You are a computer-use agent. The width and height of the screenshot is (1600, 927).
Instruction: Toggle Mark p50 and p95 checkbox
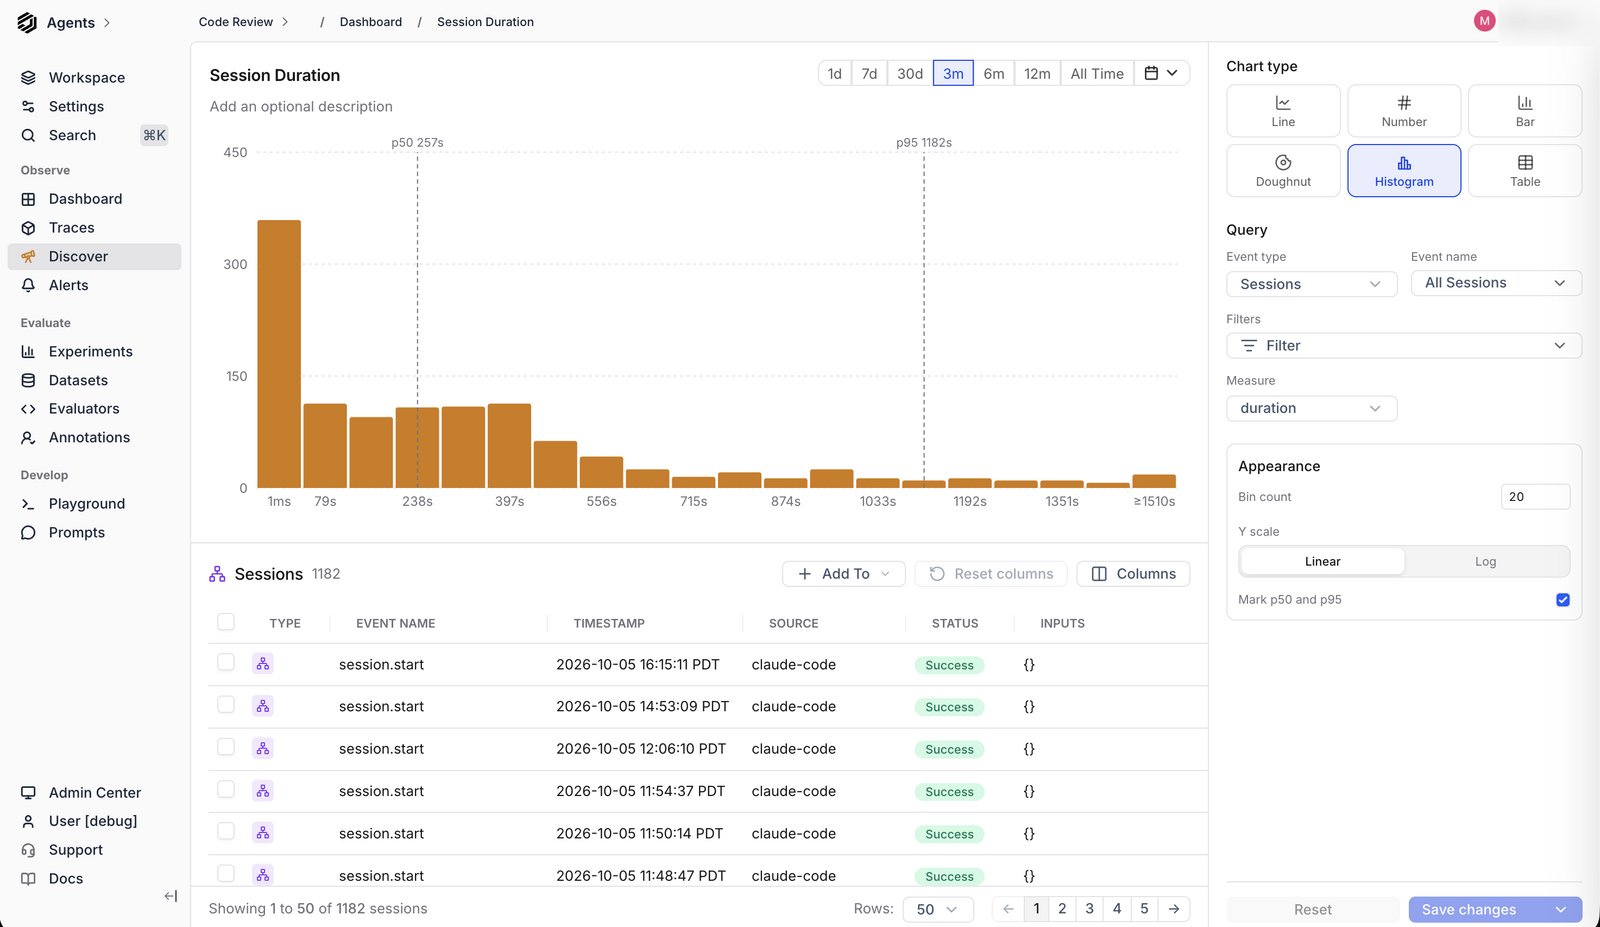pyautogui.click(x=1563, y=600)
